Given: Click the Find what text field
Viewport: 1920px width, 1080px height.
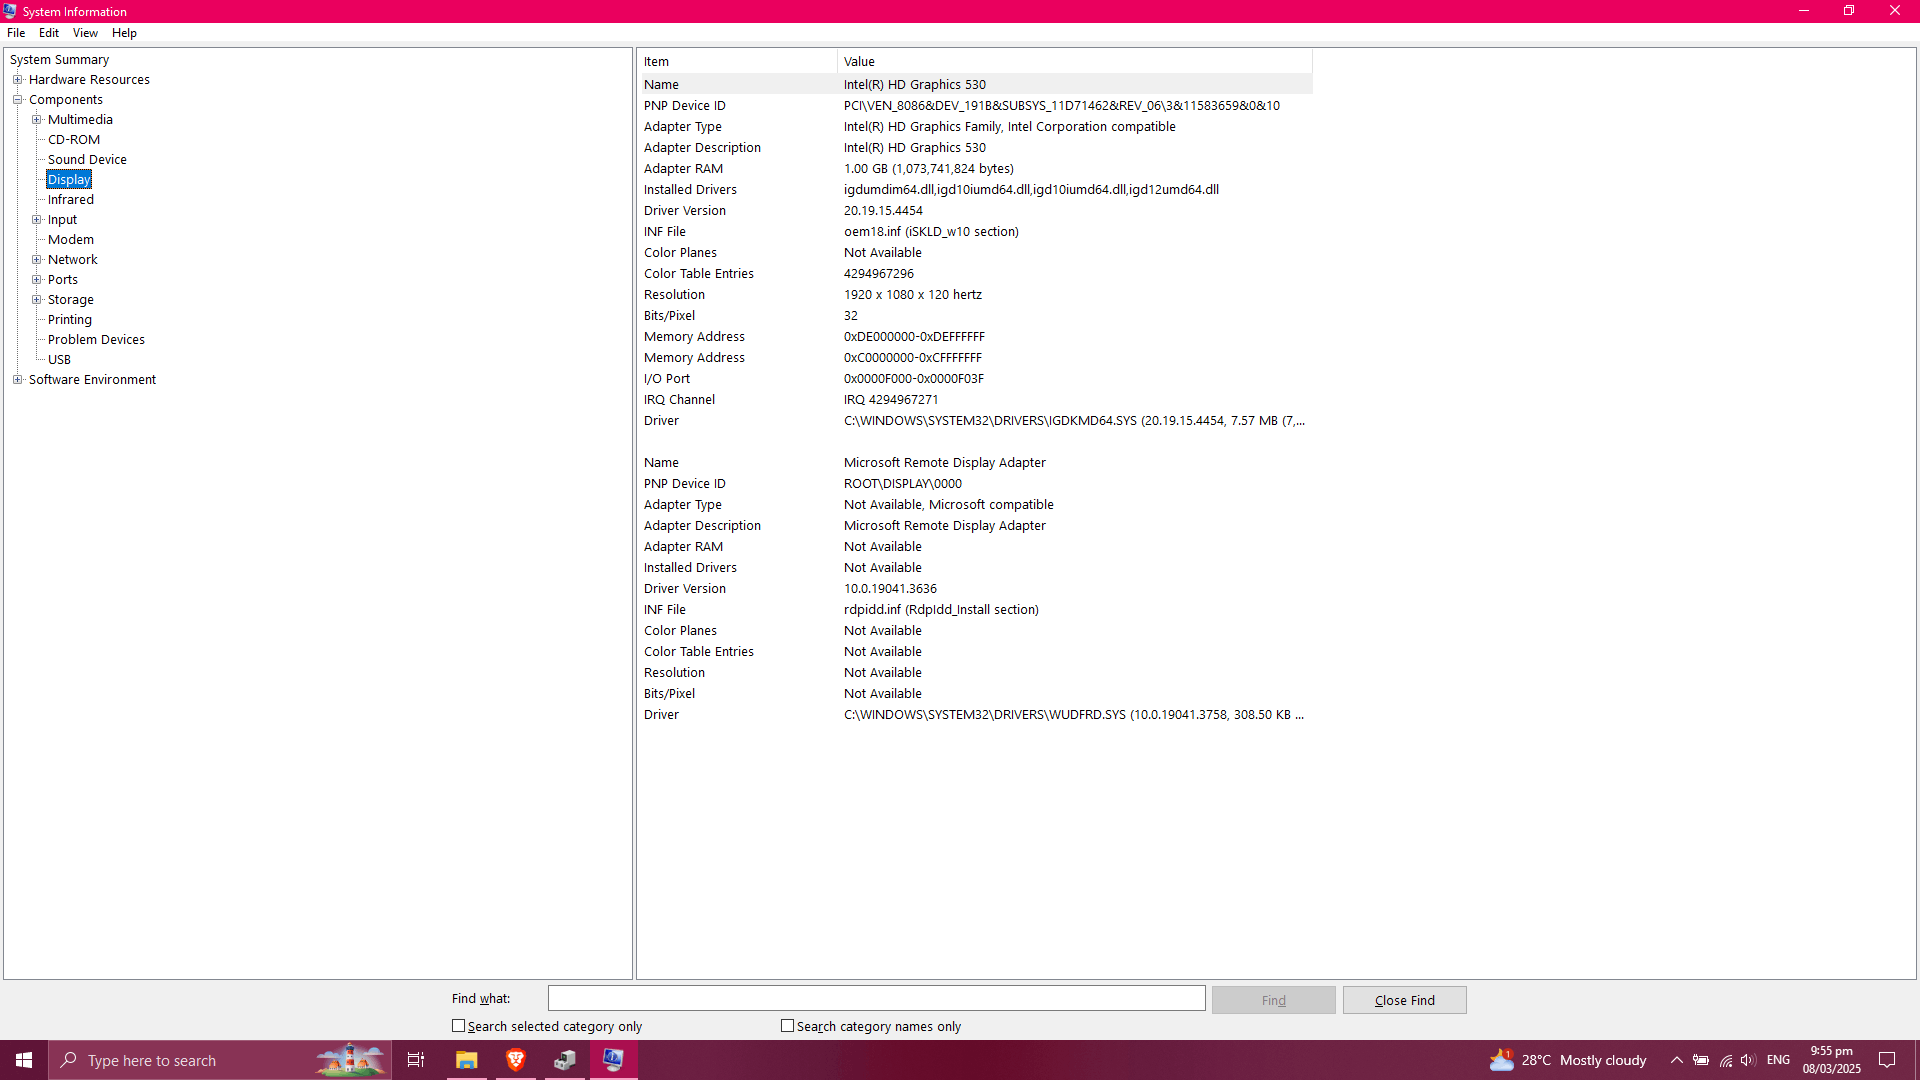Looking at the screenshot, I should [x=876, y=998].
